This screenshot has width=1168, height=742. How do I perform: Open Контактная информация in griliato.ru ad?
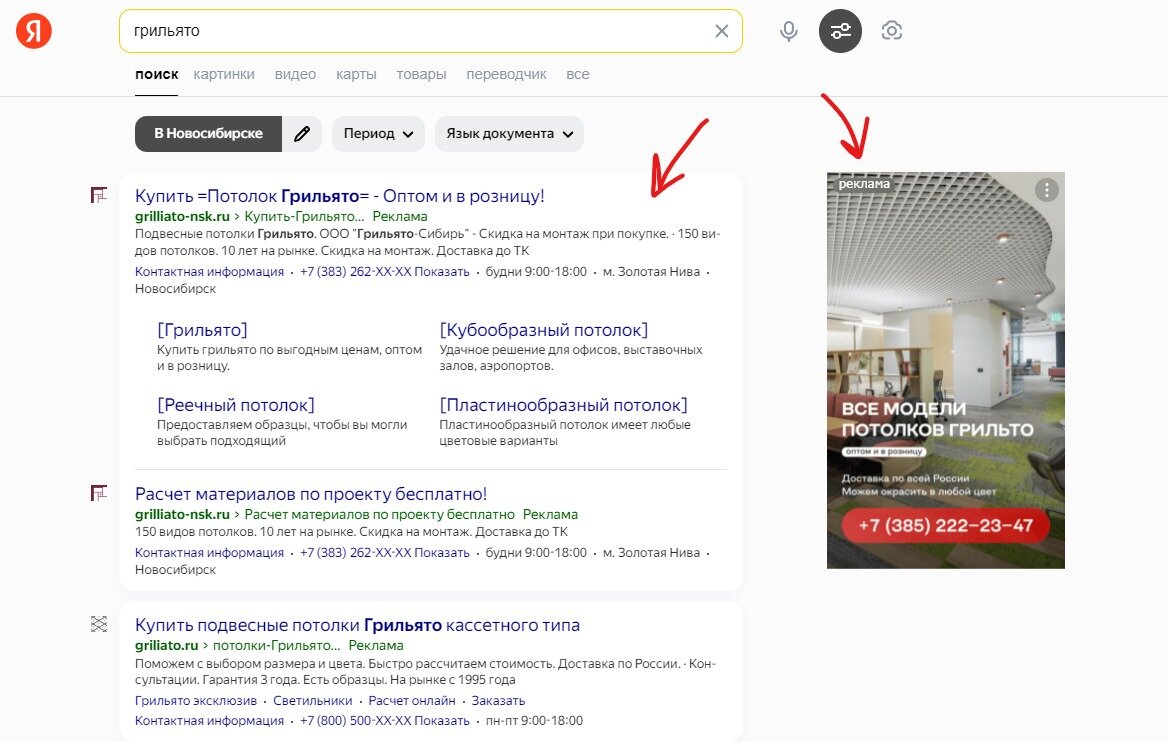coord(209,721)
